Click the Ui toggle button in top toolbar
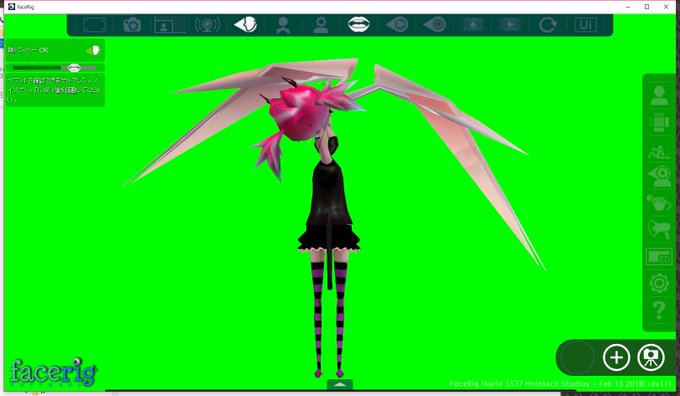680x396 pixels. pyautogui.click(x=586, y=25)
